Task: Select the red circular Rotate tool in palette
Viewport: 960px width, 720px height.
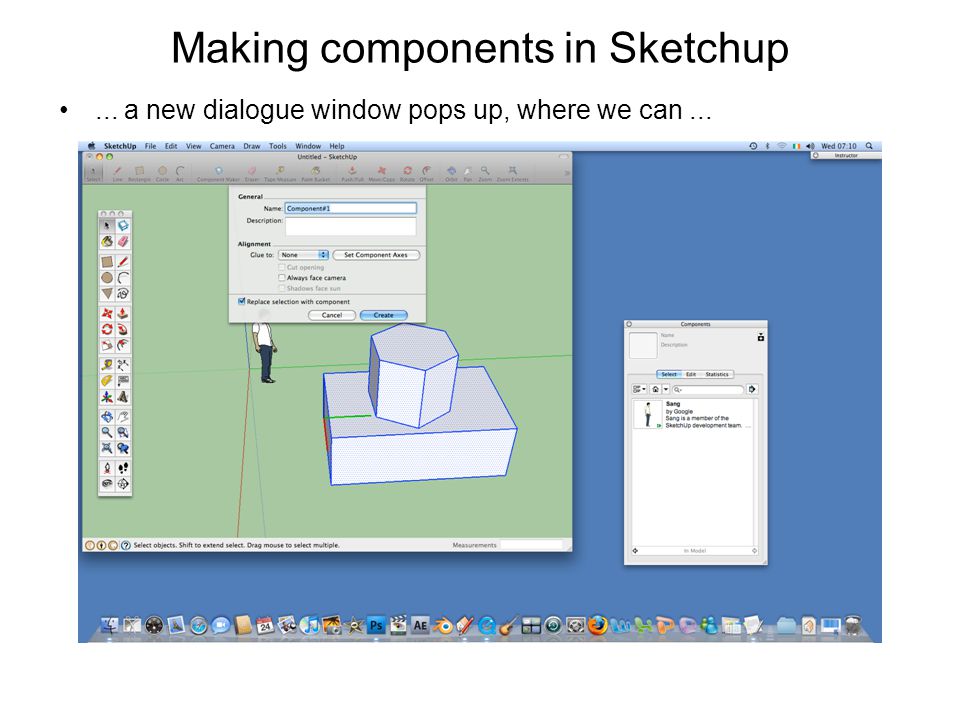Action: [x=107, y=329]
